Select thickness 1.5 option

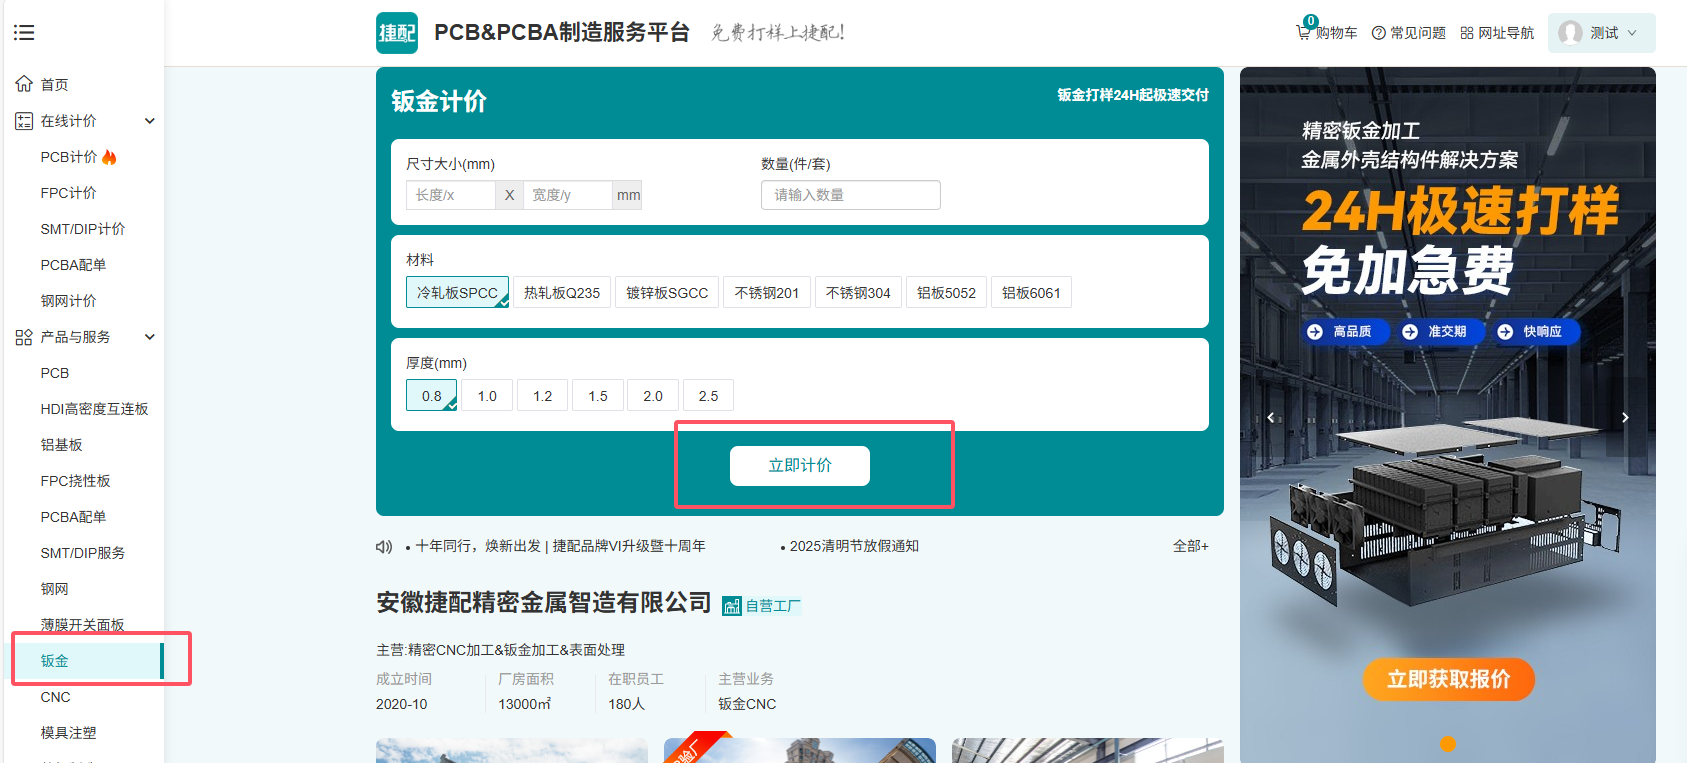pyautogui.click(x=598, y=396)
